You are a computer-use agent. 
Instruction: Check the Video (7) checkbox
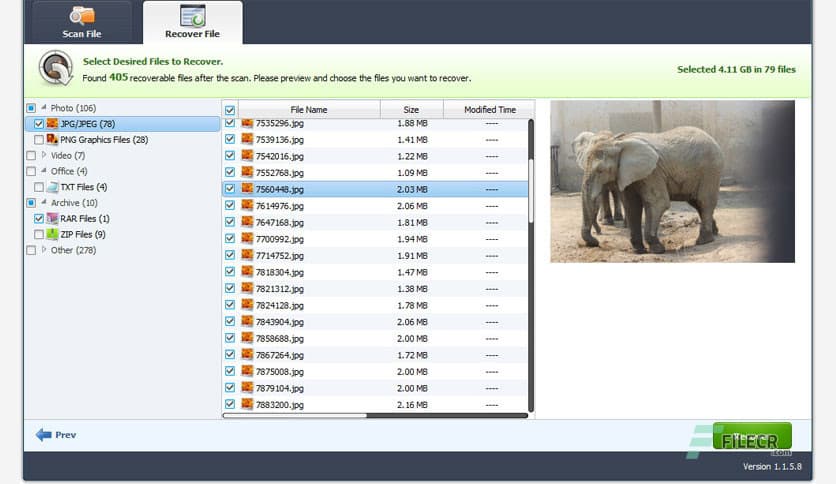click(x=31, y=156)
